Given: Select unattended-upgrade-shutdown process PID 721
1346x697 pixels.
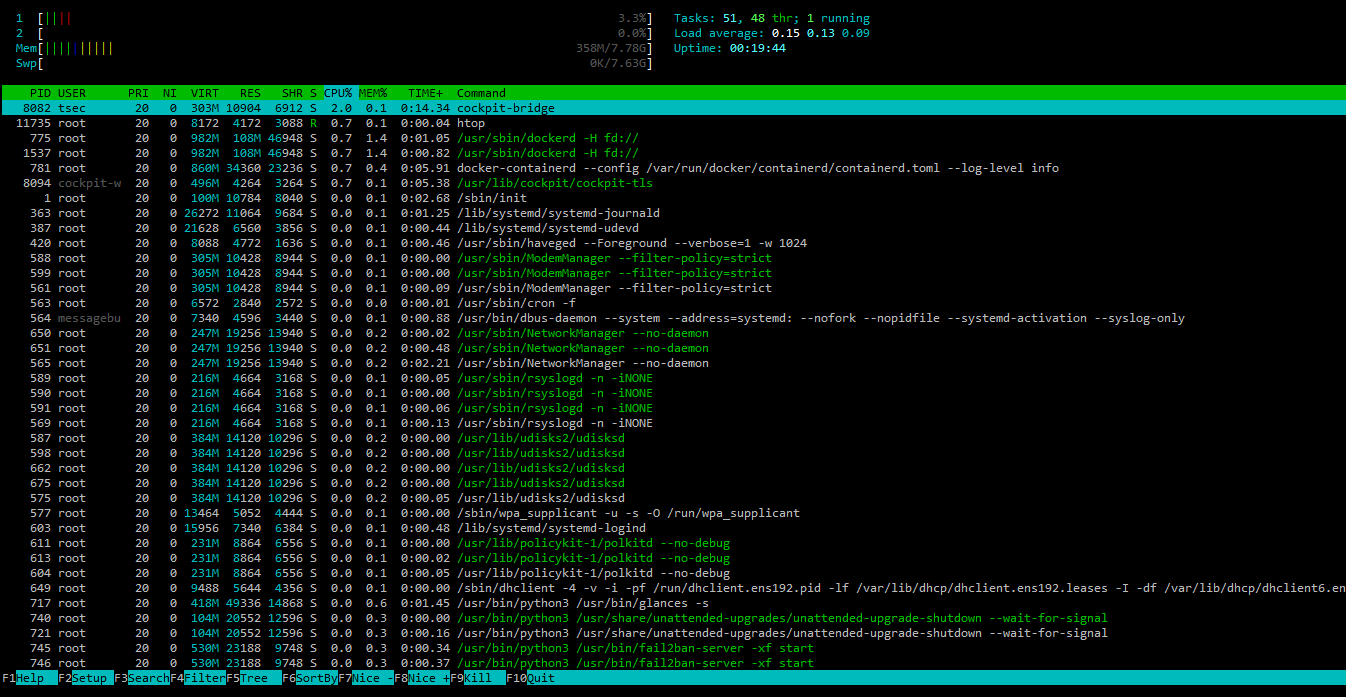Looking at the screenshot, I should coord(673,633).
